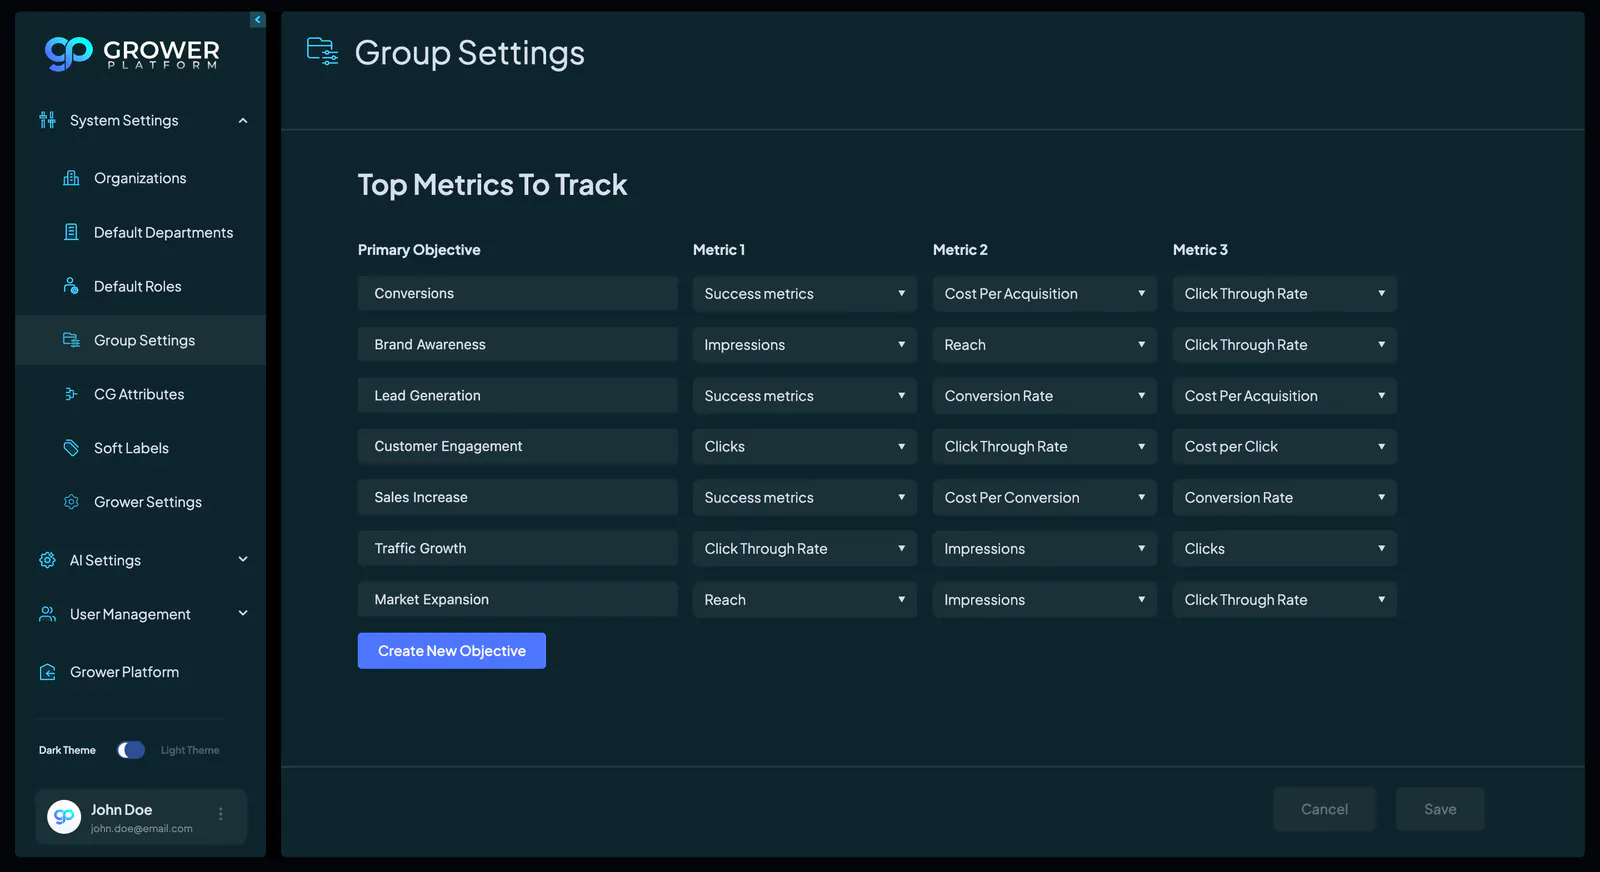The height and width of the screenshot is (872, 1600).
Task: Click Create New Objective button
Action: (x=452, y=651)
